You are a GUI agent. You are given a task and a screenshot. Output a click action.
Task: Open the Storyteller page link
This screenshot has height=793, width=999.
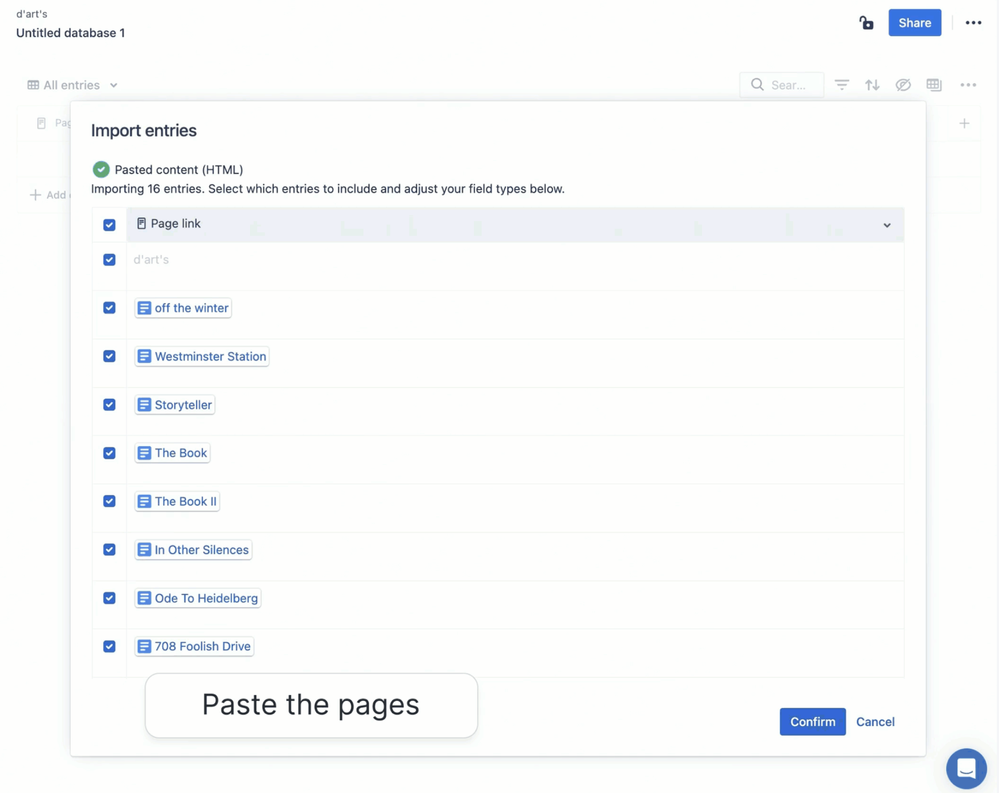point(175,405)
